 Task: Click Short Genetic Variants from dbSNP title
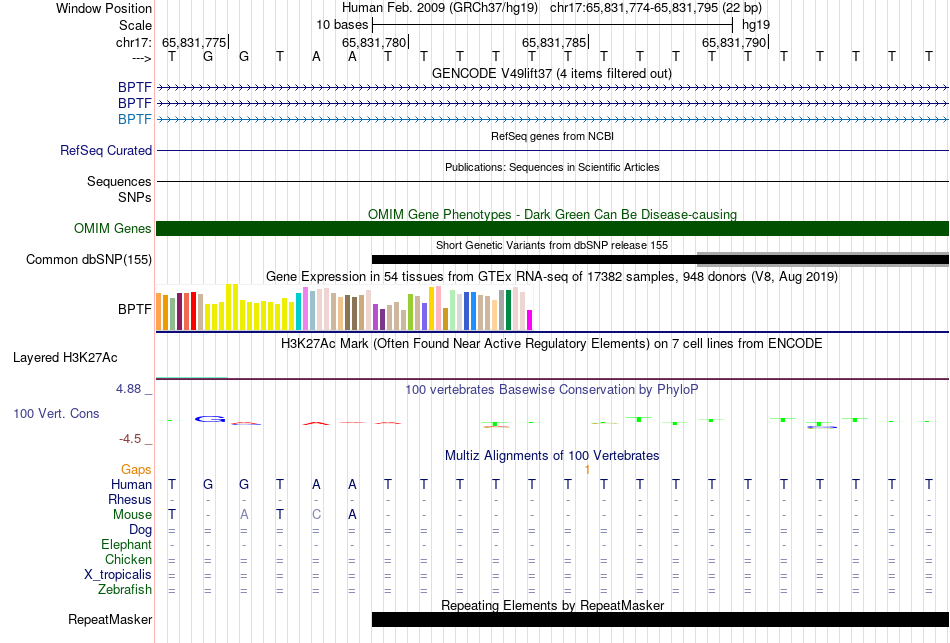552,245
